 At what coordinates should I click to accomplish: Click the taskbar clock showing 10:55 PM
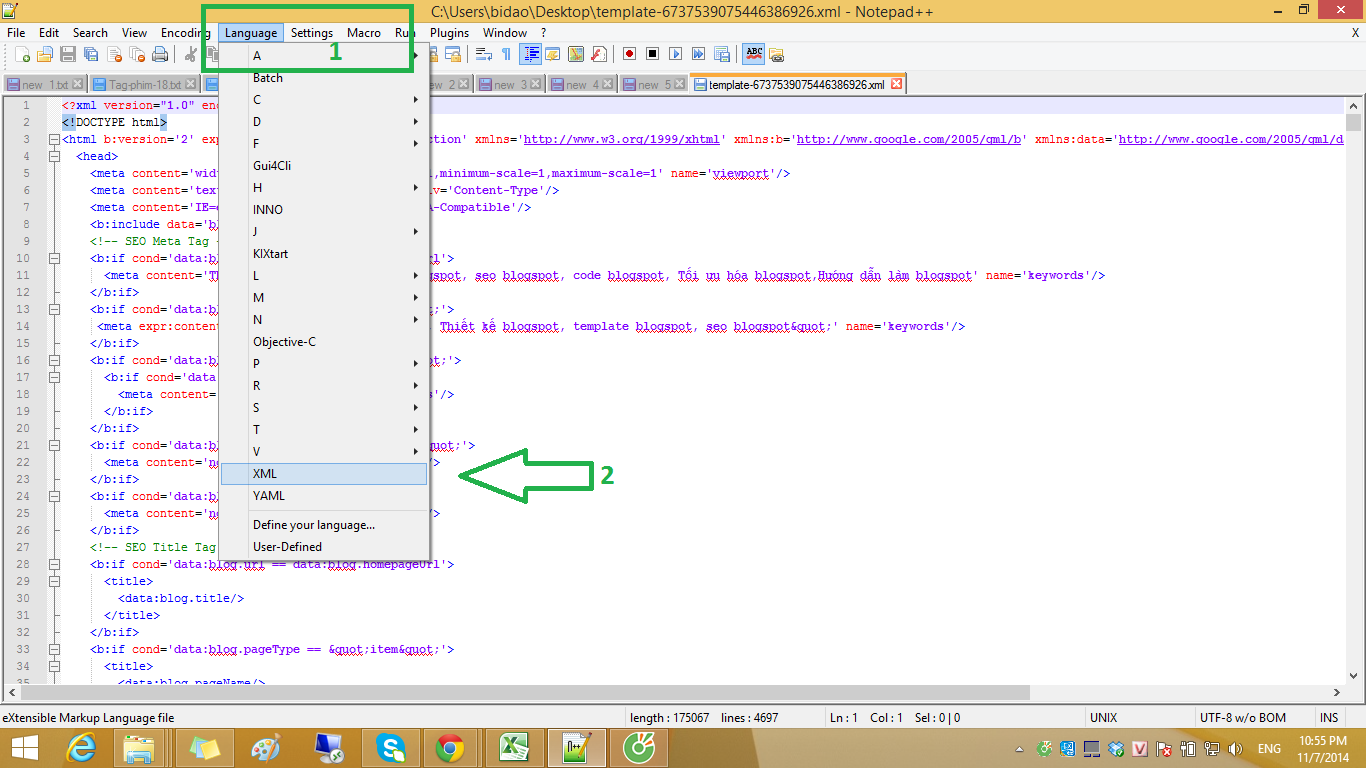tap(1323, 748)
